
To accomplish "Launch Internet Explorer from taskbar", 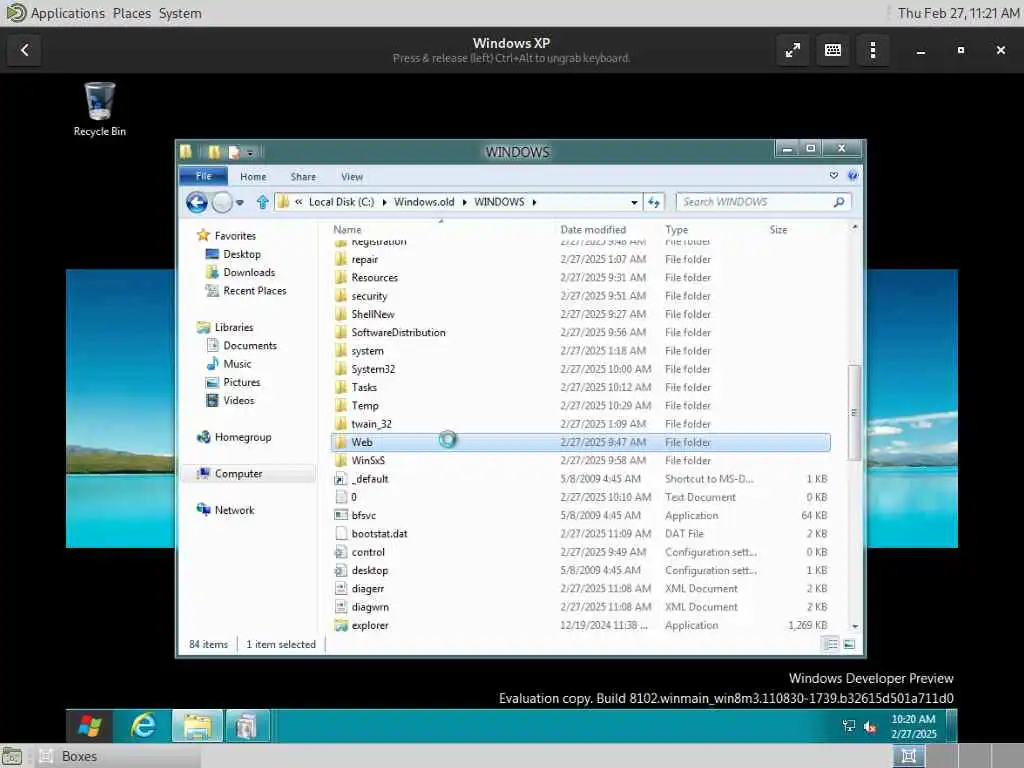I will 142,726.
